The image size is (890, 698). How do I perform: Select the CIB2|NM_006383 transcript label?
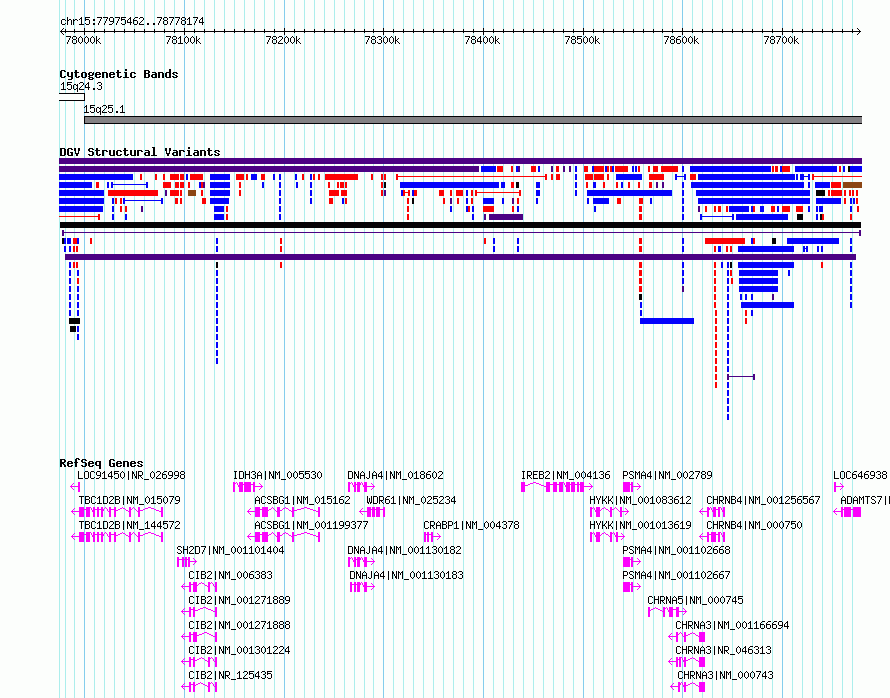point(230,575)
